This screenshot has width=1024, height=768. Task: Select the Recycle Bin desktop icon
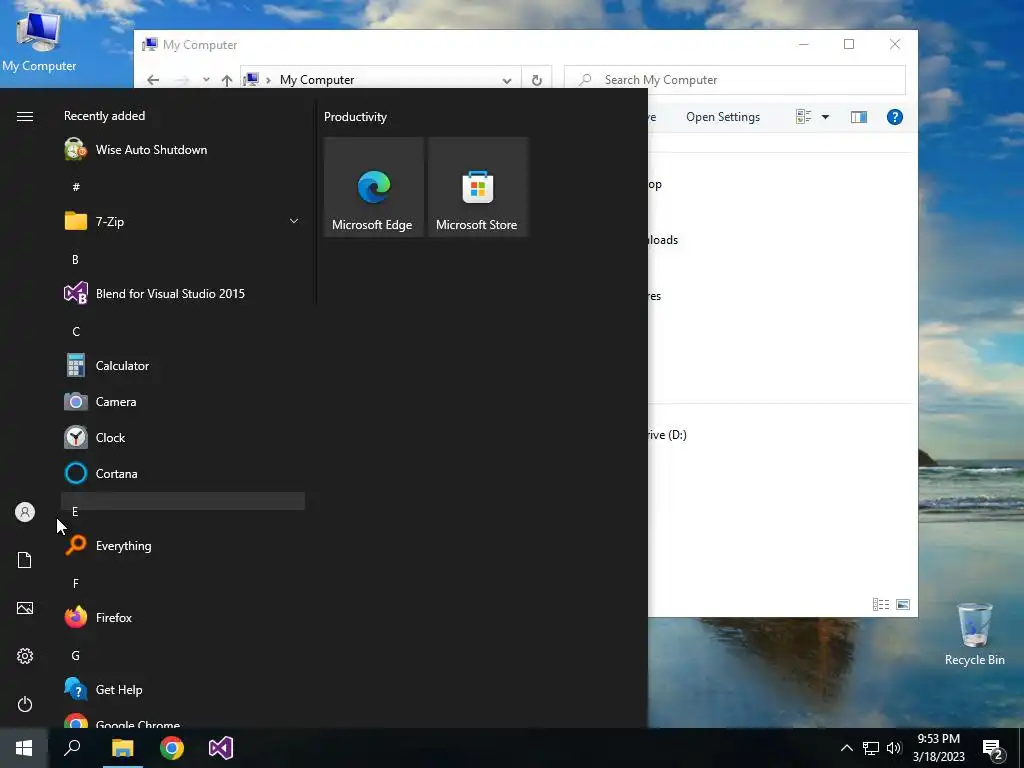(x=974, y=633)
